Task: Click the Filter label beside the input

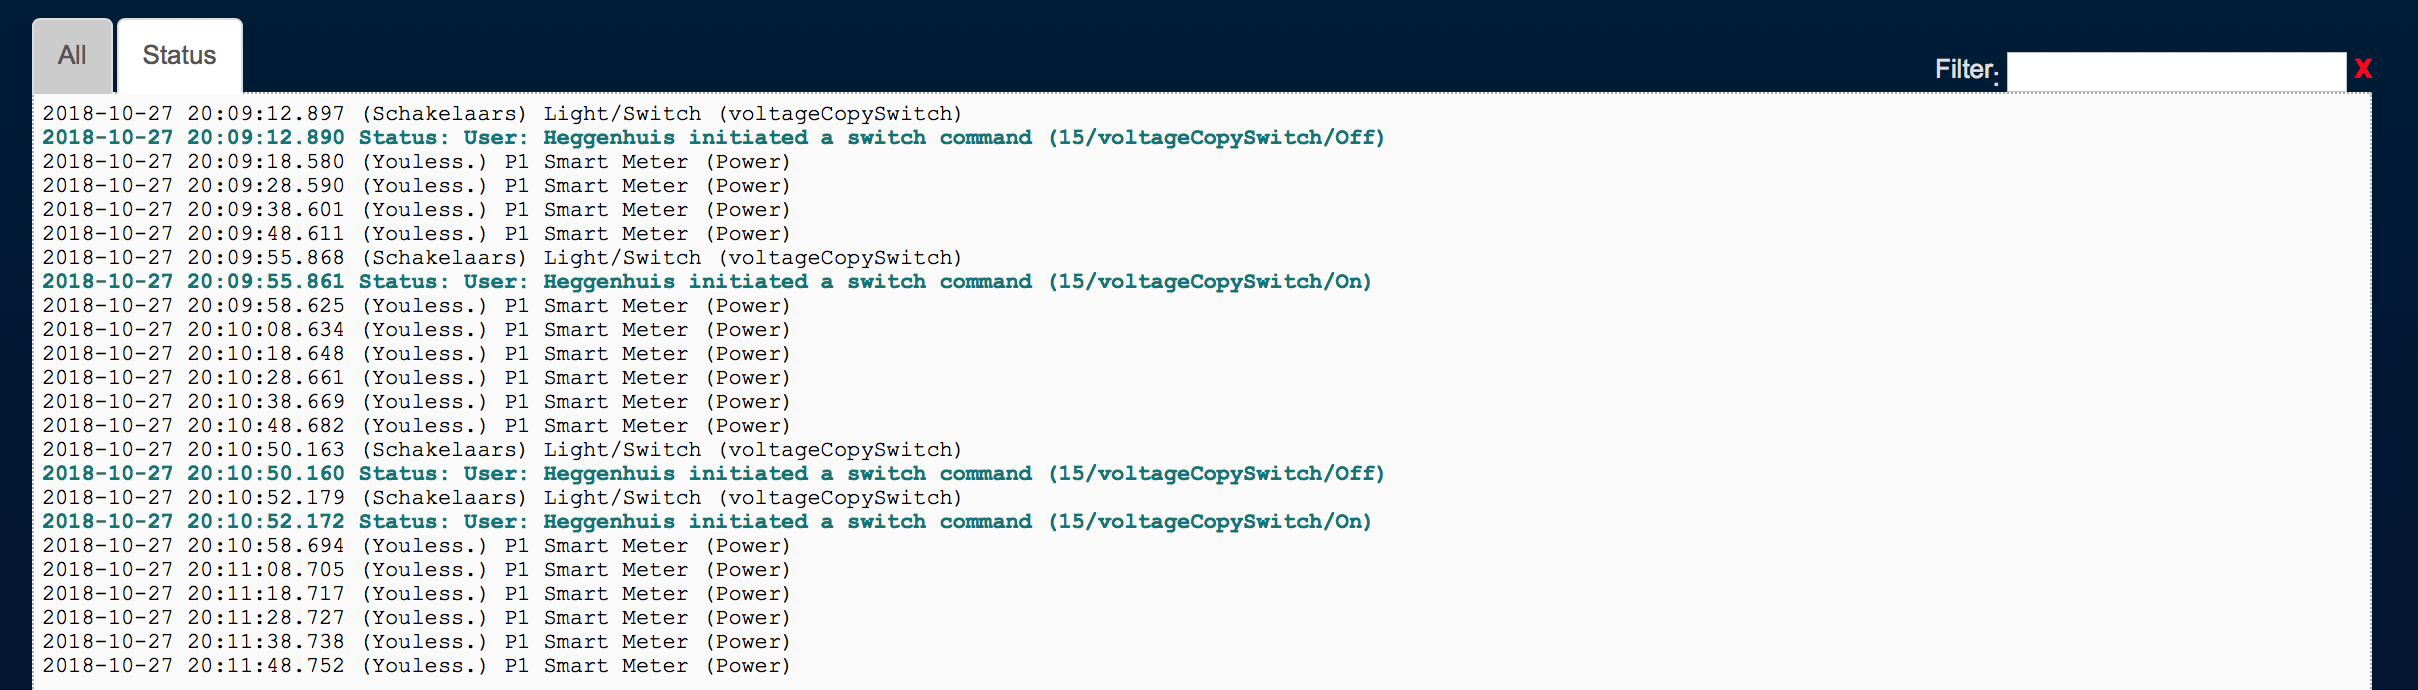Action: point(1965,69)
